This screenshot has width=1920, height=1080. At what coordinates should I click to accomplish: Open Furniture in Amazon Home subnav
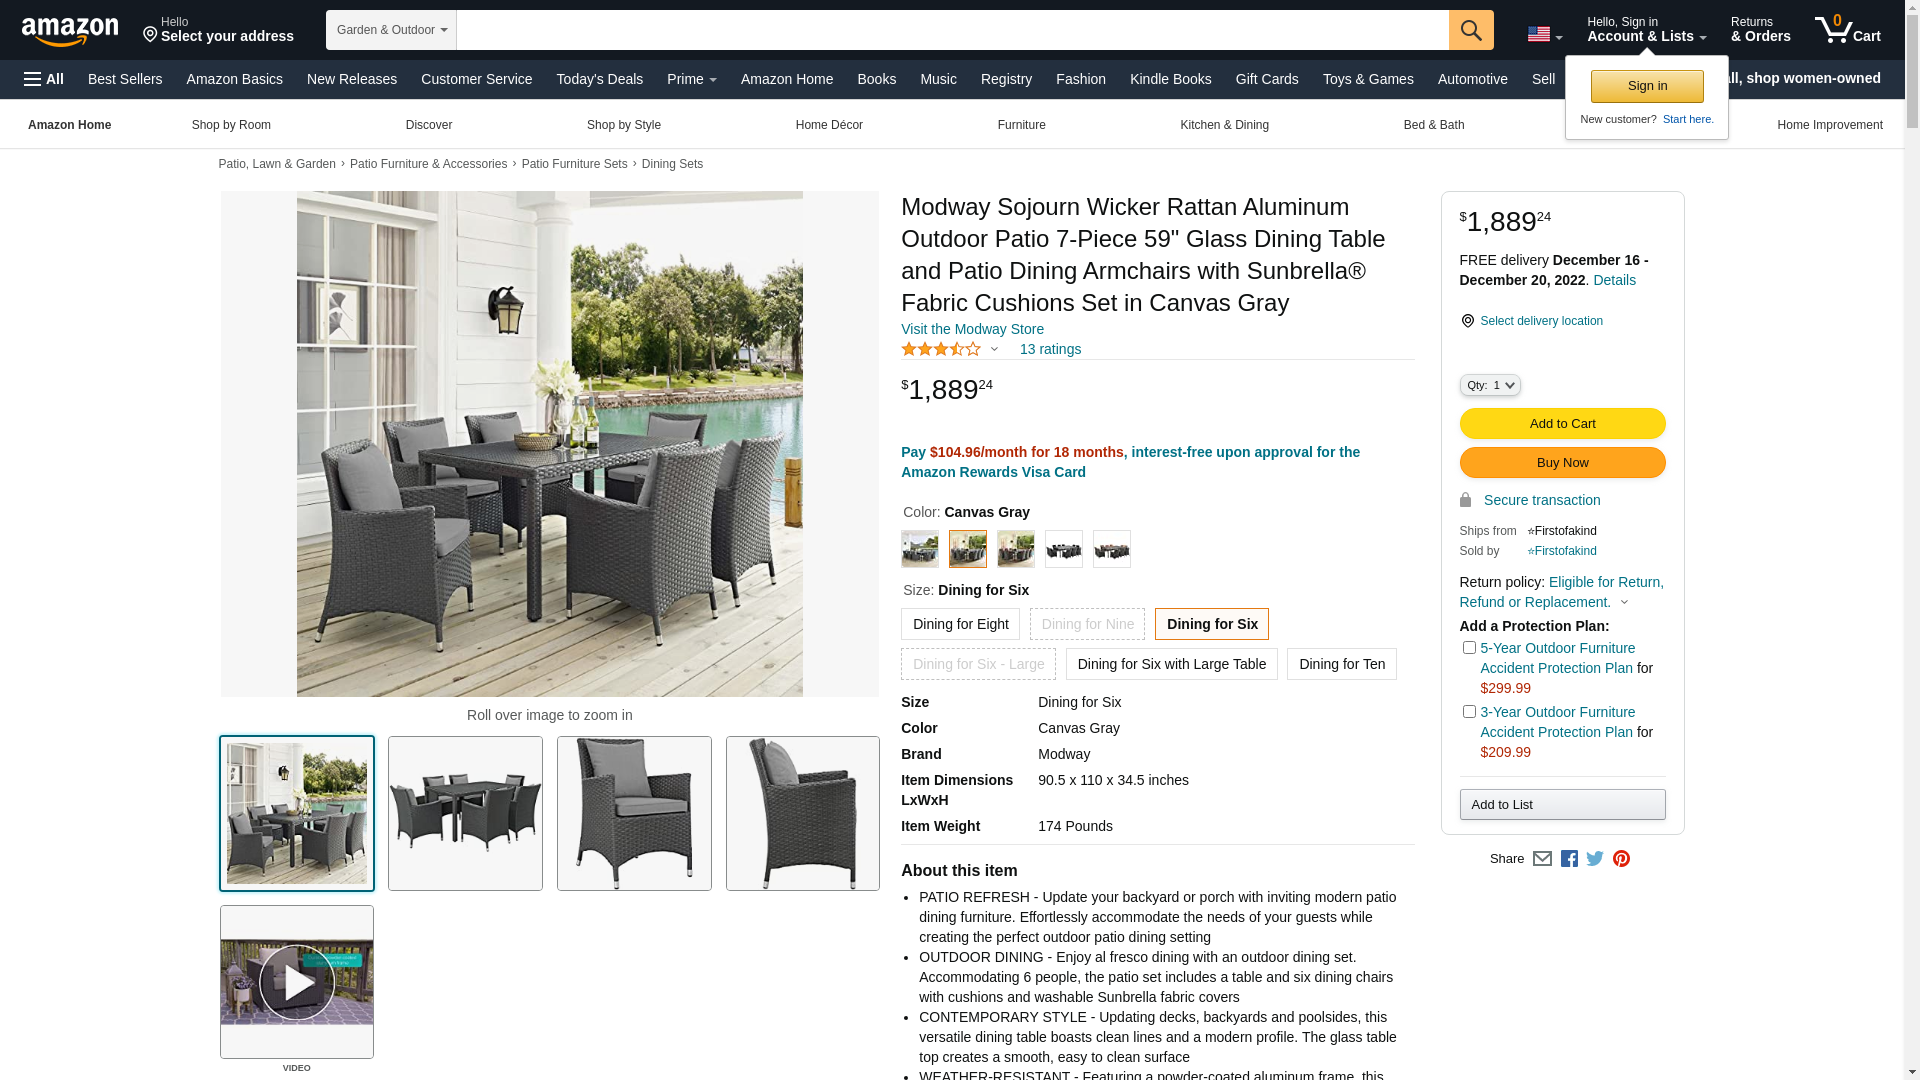pyautogui.click(x=1021, y=125)
